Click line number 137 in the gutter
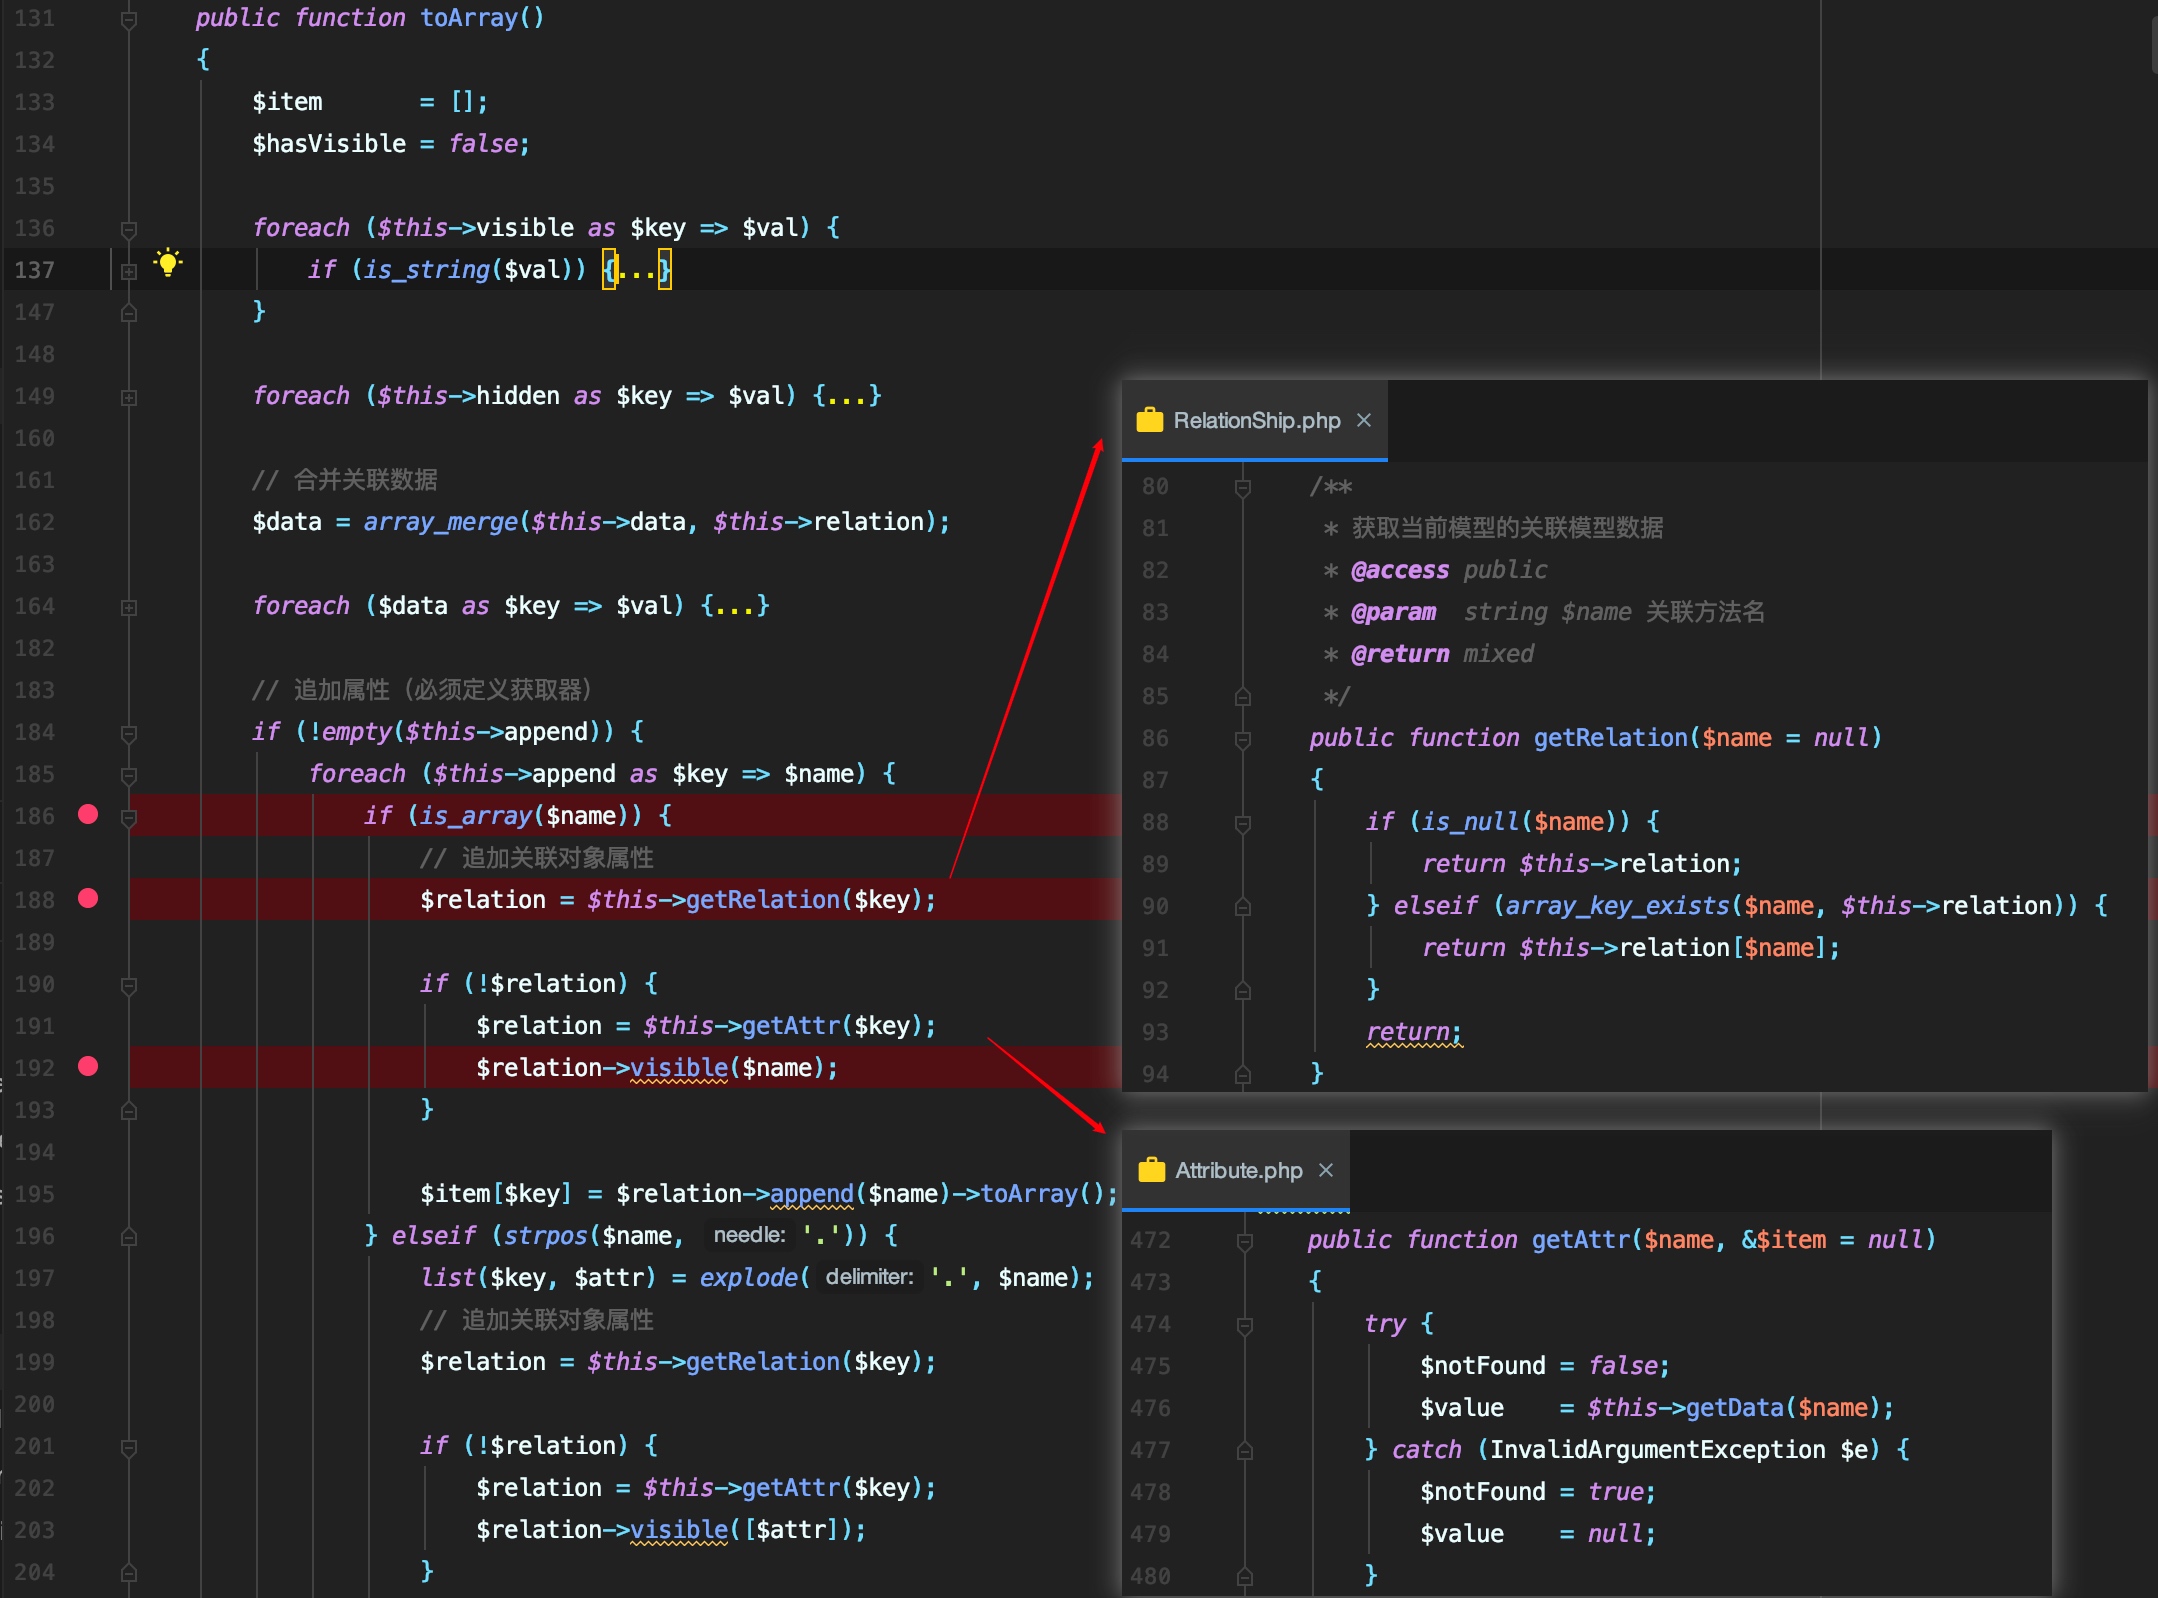Image resolution: width=2158 pixels, height=1598 pixels. (34, 270)
